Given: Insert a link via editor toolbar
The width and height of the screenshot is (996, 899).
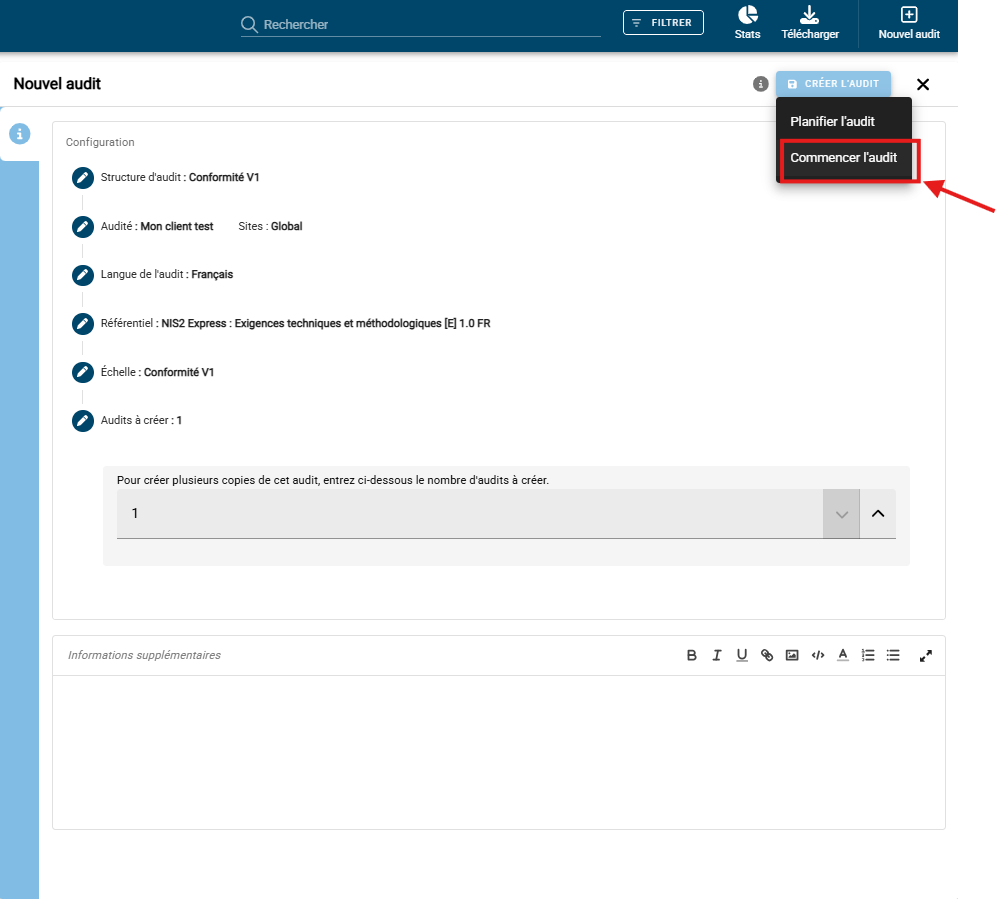Looking at the screenshot, I should (767, 655).
